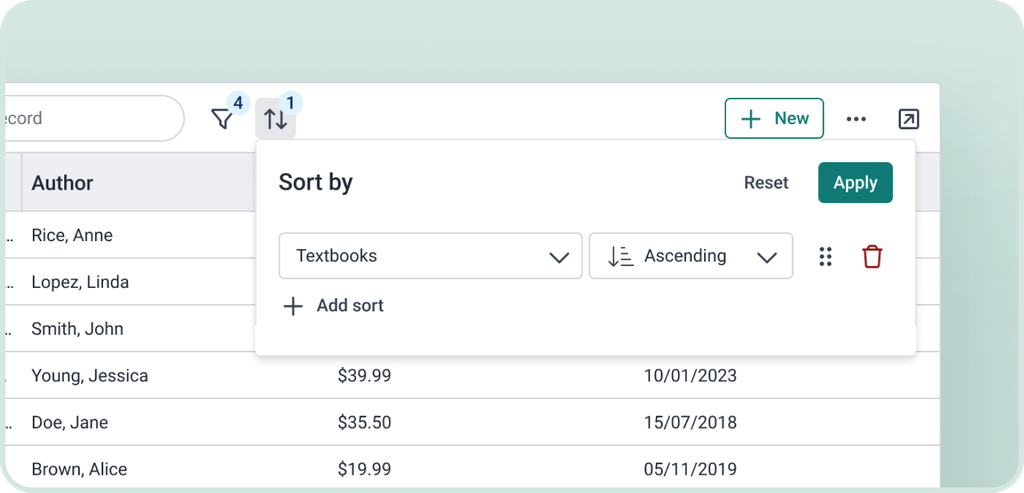Select the Young, Jessica author cell
Image resolution: width=1024 pixels, height=493 pixels.
[90, 376]
